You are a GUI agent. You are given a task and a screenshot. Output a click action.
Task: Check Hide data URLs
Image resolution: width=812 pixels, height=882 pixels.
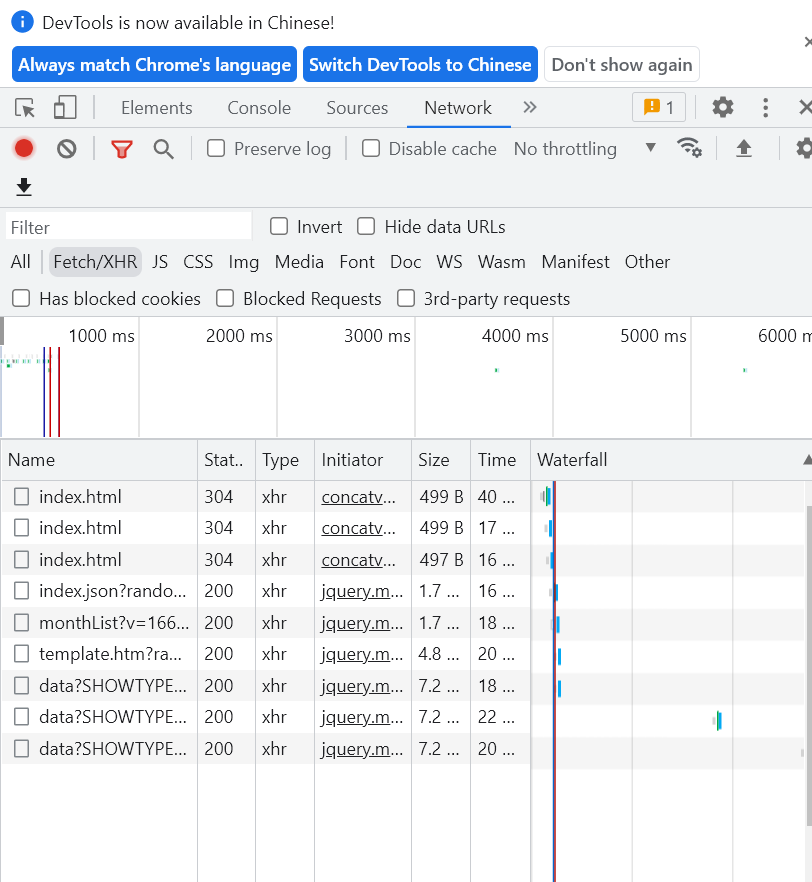click(366, 227)
